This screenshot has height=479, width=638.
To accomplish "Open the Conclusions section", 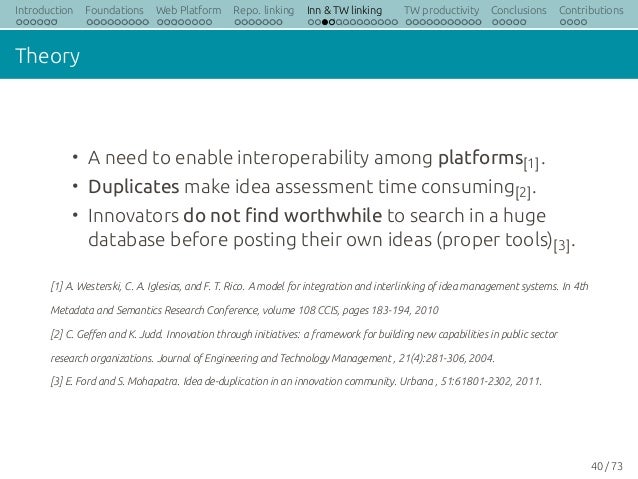I will pos(519,10).
